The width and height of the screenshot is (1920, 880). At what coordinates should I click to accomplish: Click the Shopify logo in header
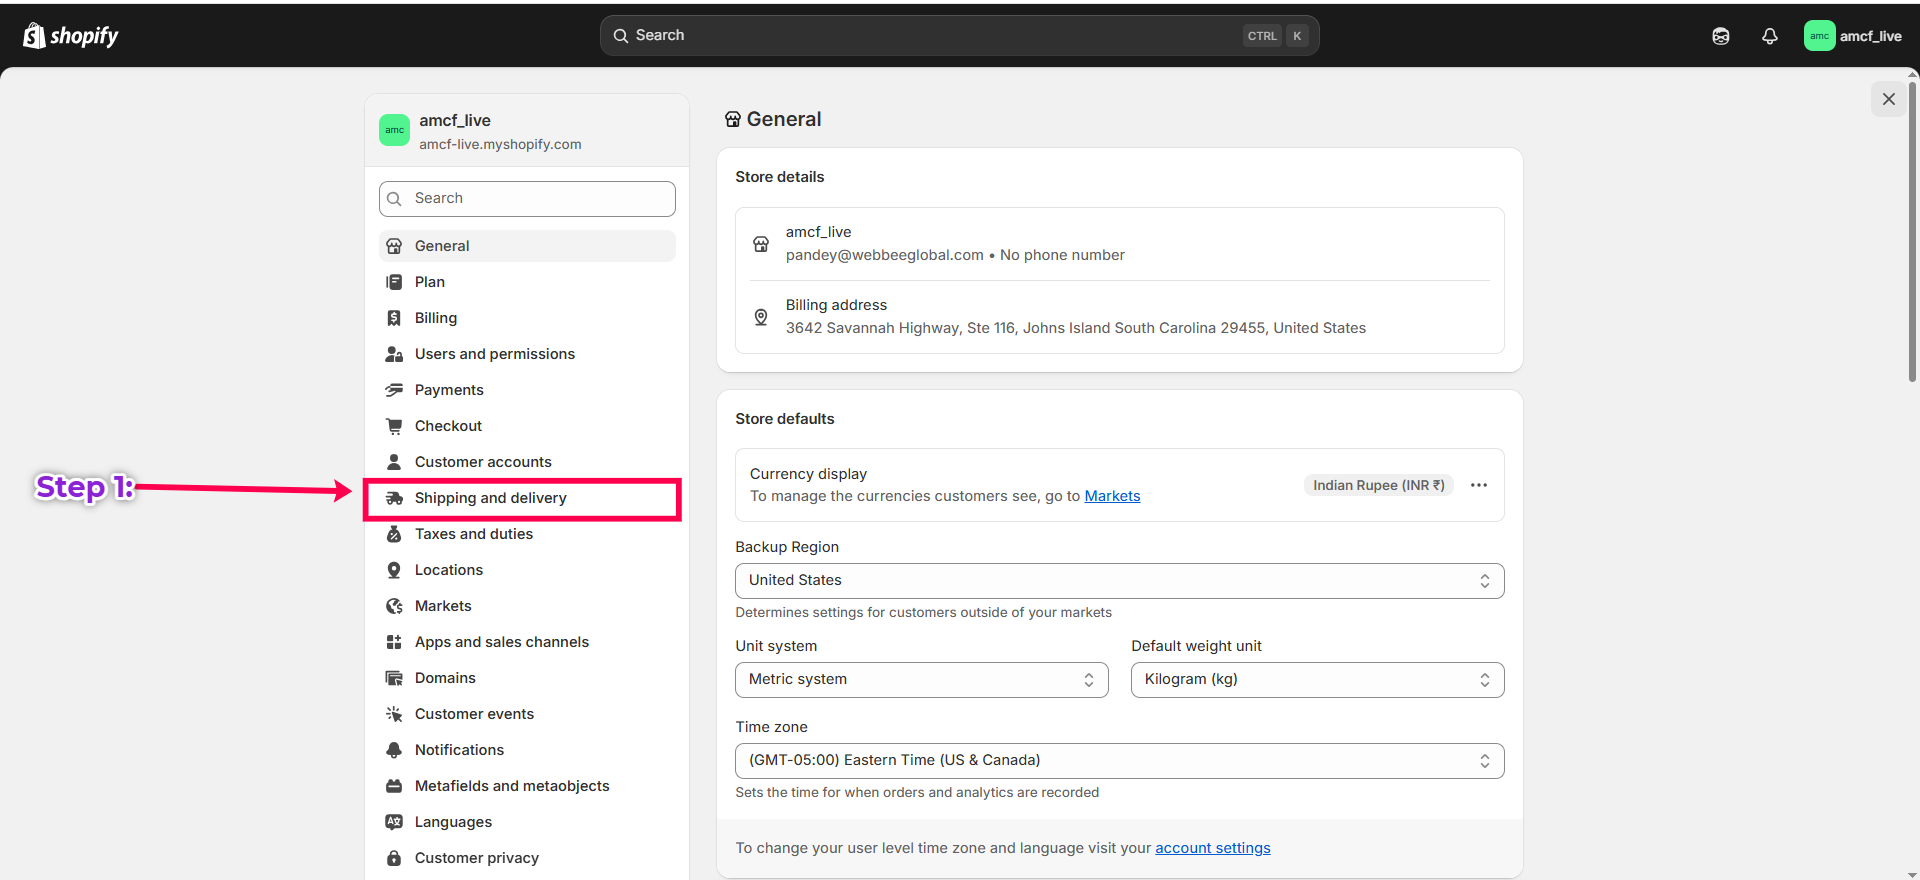click(x=70, y=36)
